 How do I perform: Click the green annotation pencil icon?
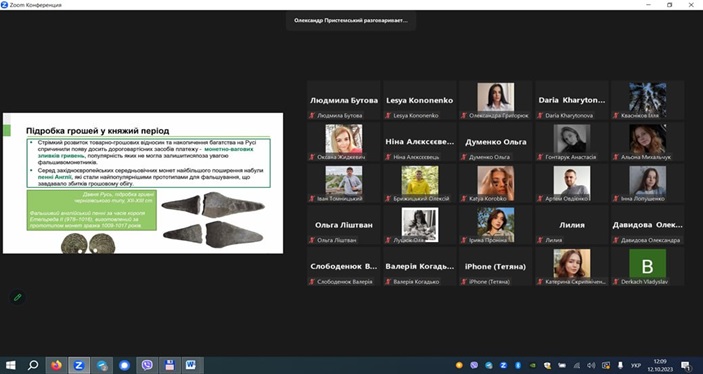click(x=17, y=297)
